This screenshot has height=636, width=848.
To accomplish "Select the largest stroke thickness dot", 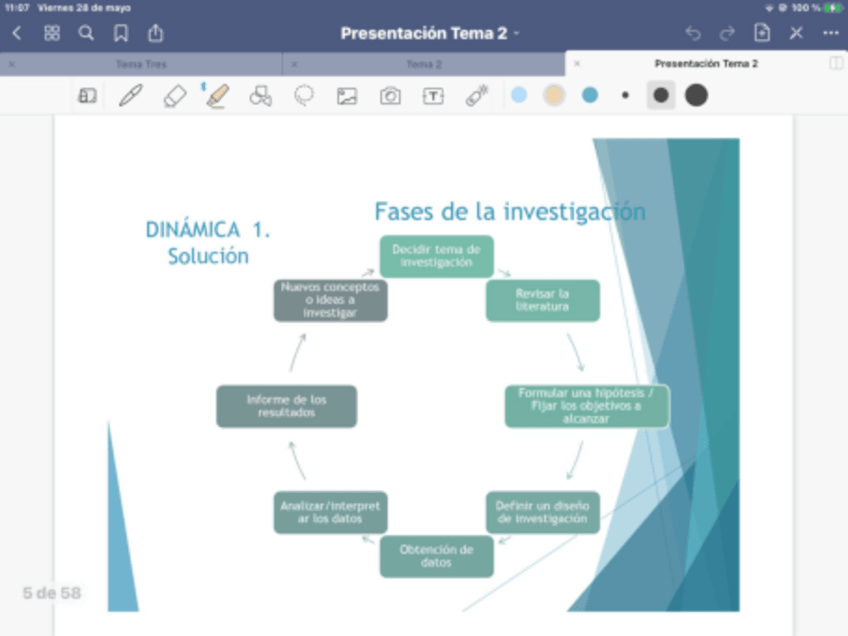I will coord(697,95).
